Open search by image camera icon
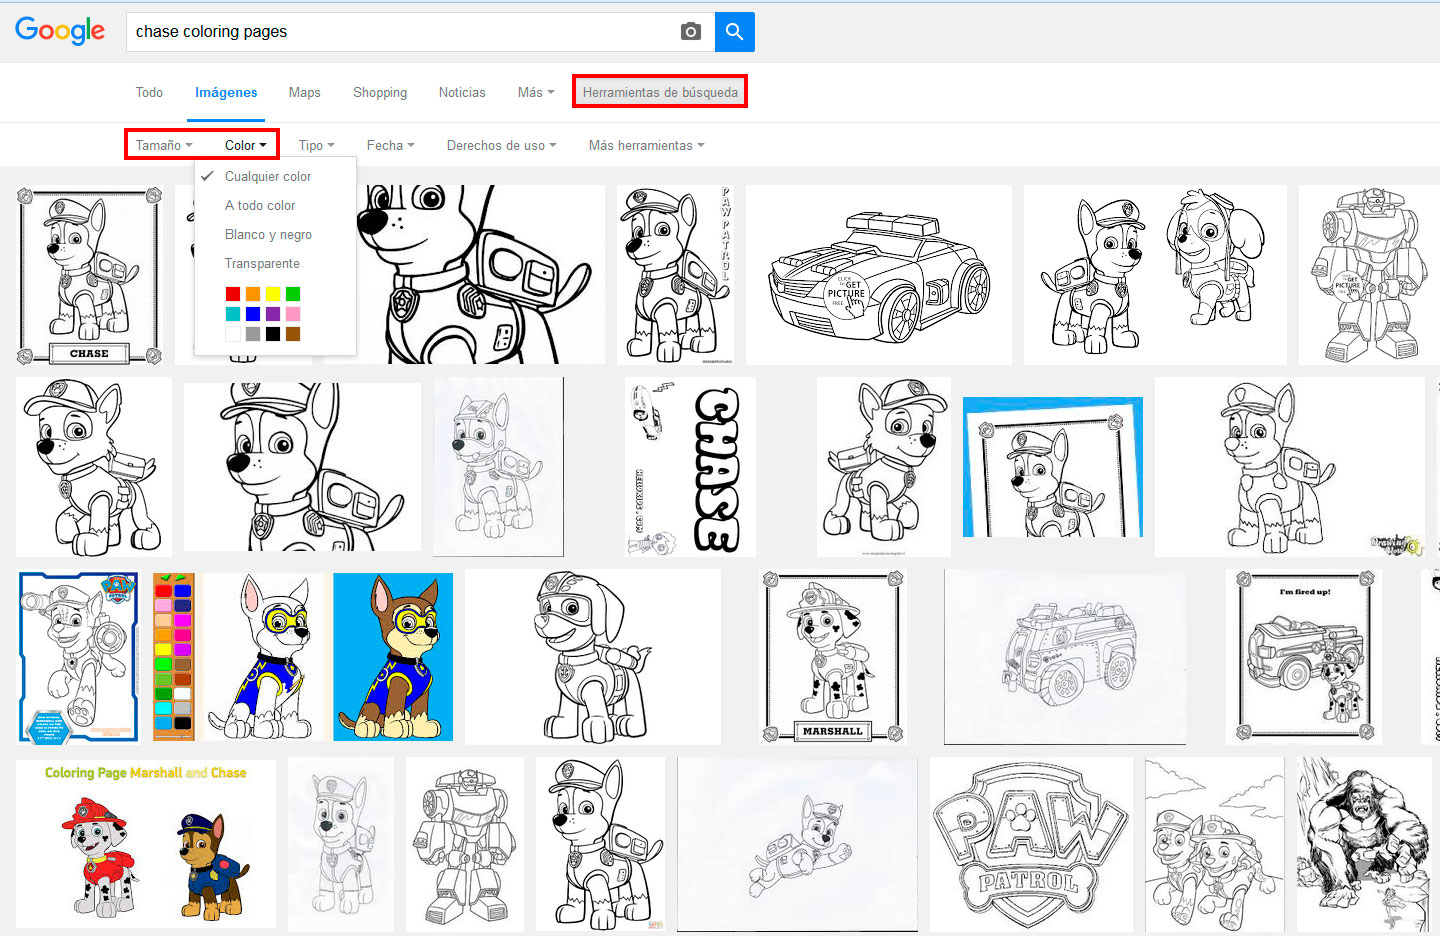The width and height of the screenshot is (1440, 936). (691, 32)
